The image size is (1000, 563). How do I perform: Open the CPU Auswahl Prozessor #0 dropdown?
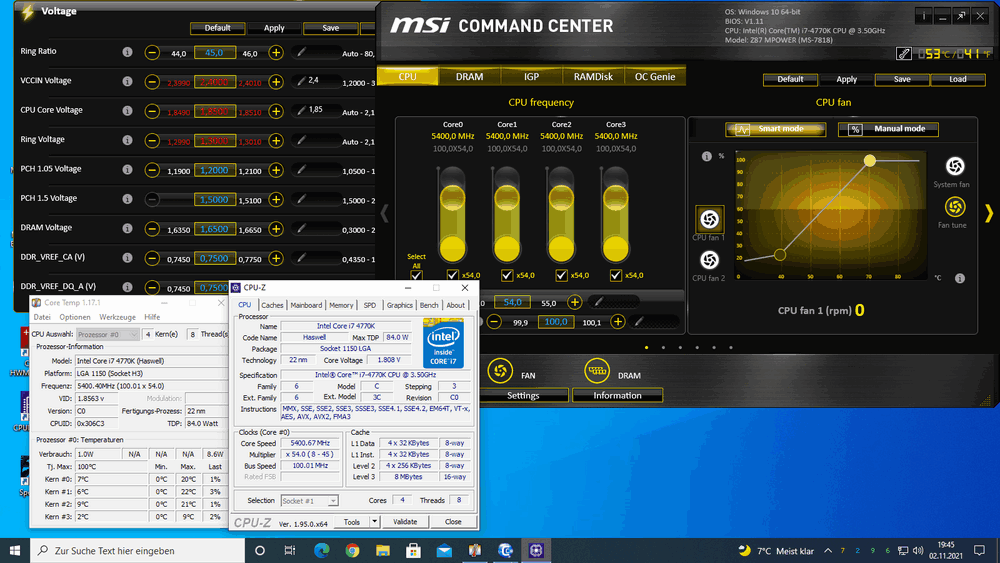tap(107, 334)
